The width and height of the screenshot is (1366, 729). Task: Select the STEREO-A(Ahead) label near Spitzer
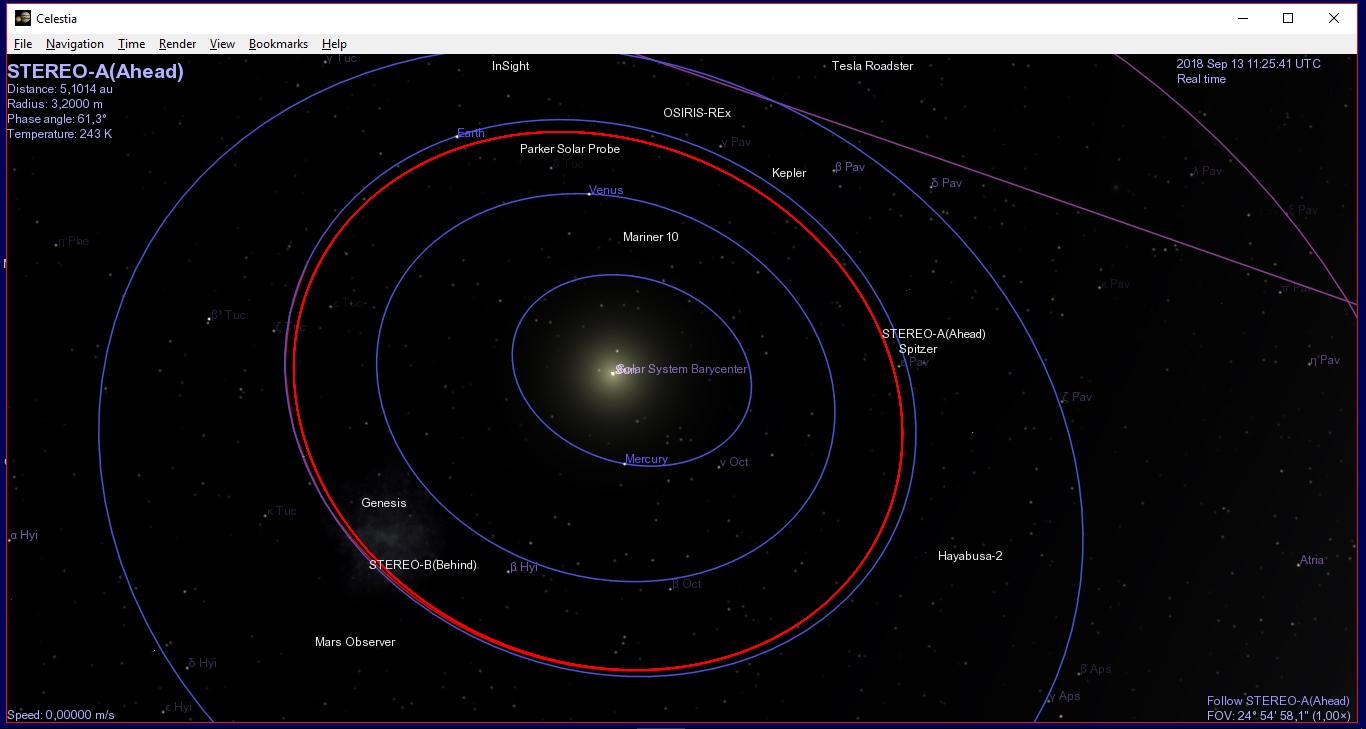(934, 334)
